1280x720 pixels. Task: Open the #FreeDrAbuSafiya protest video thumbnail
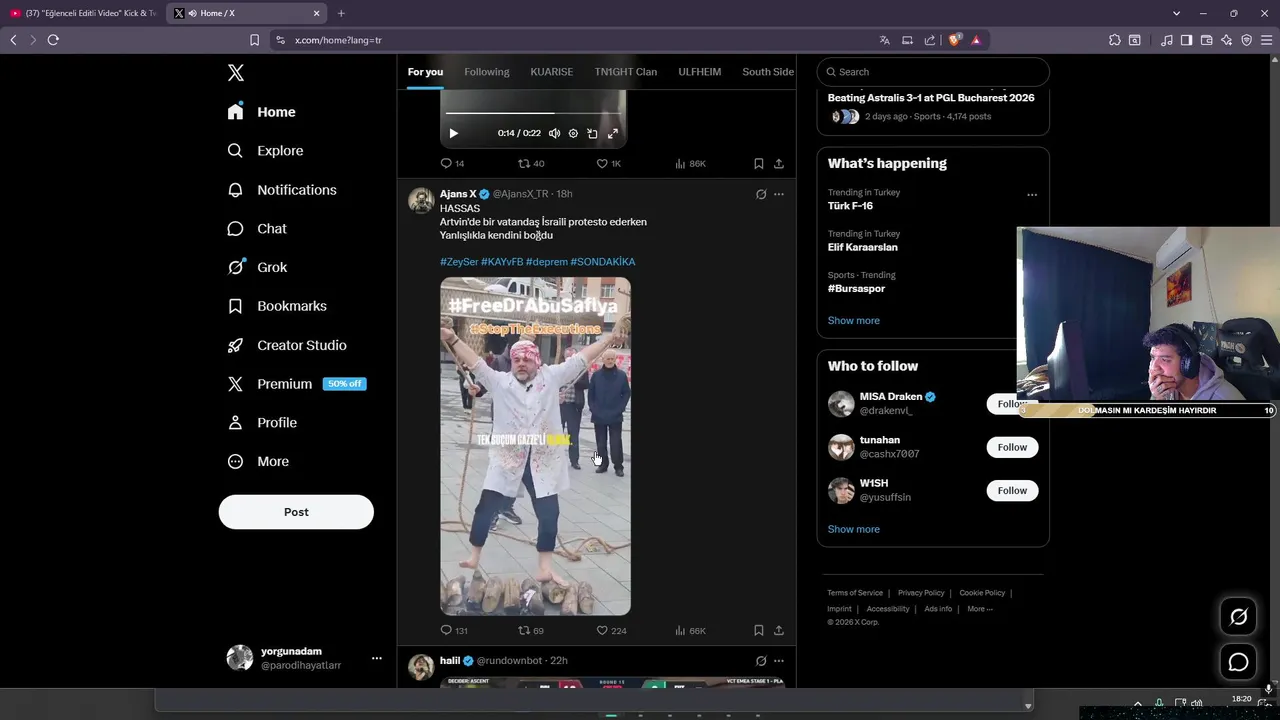coord(535,446)
